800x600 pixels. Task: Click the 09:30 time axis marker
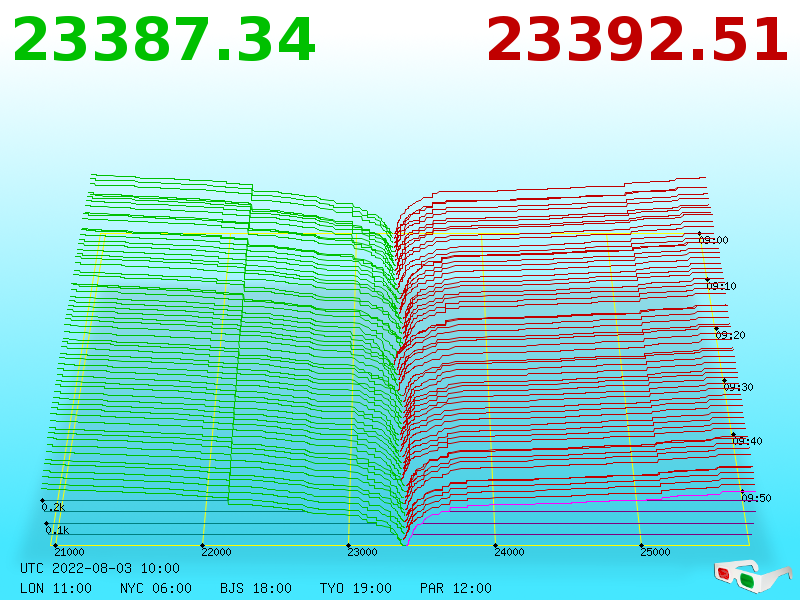tap(738, 387)
